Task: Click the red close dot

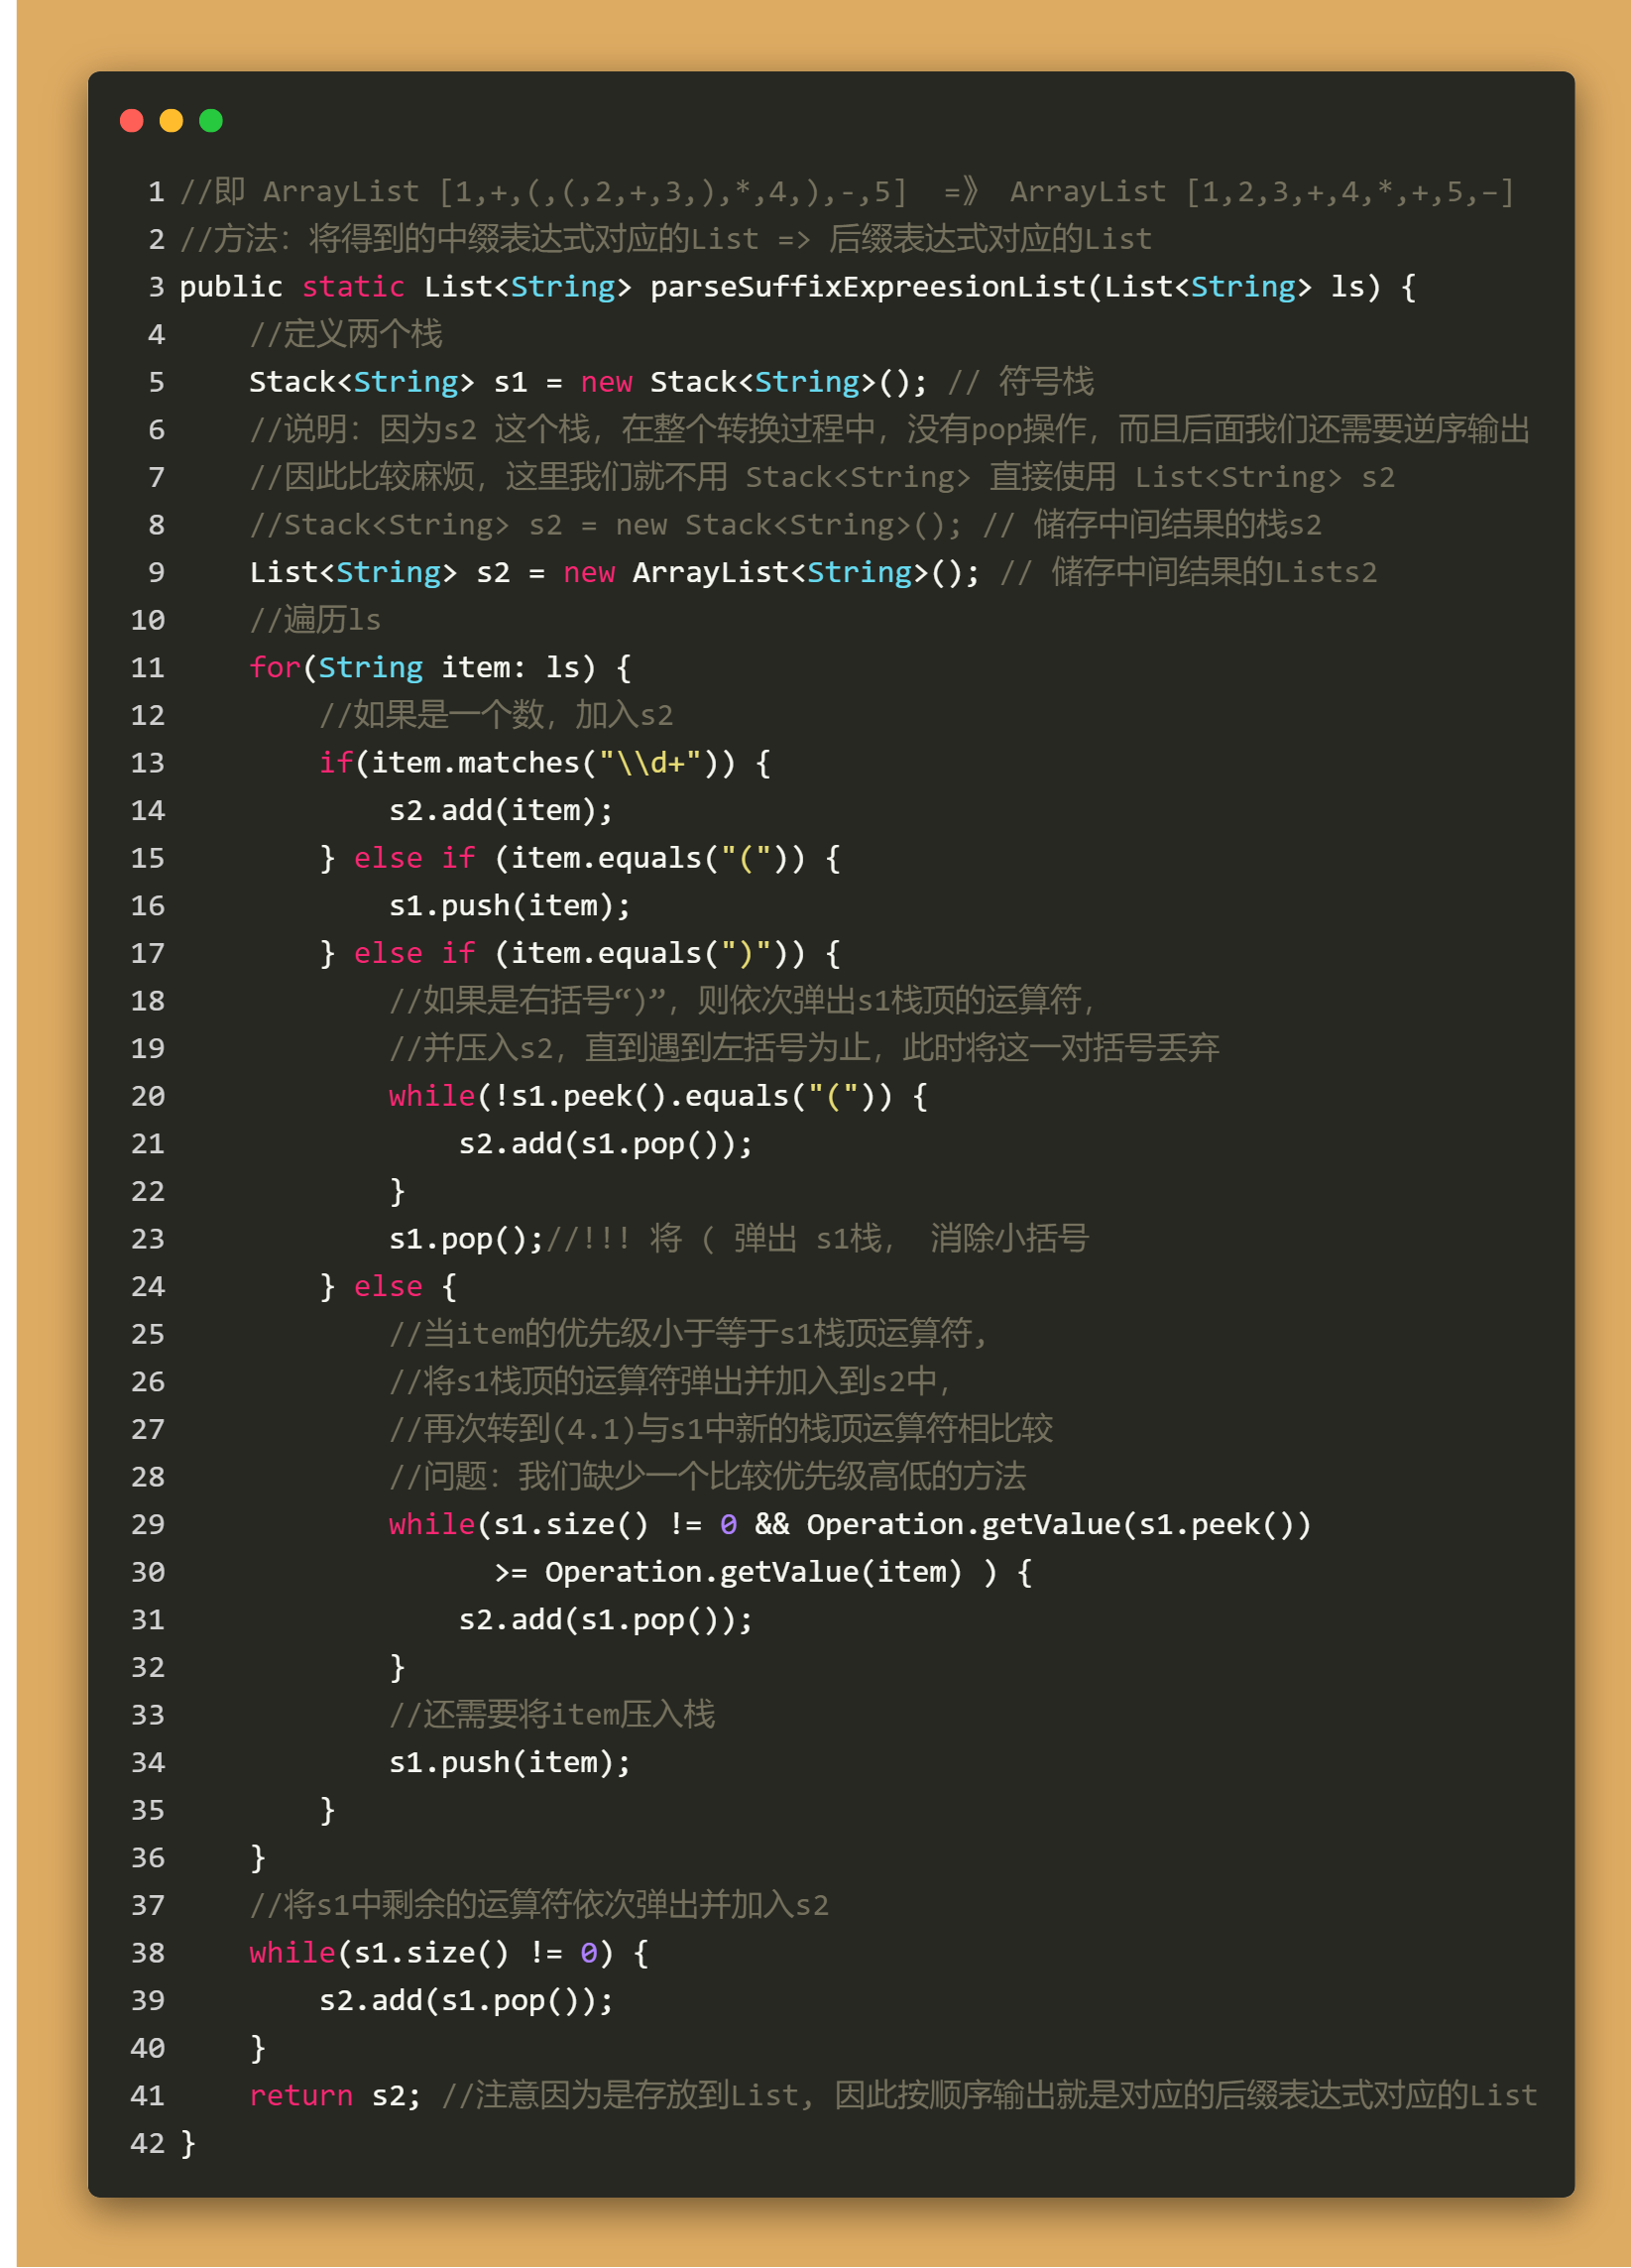Action: pyautogui.click(x=131, y=121)
